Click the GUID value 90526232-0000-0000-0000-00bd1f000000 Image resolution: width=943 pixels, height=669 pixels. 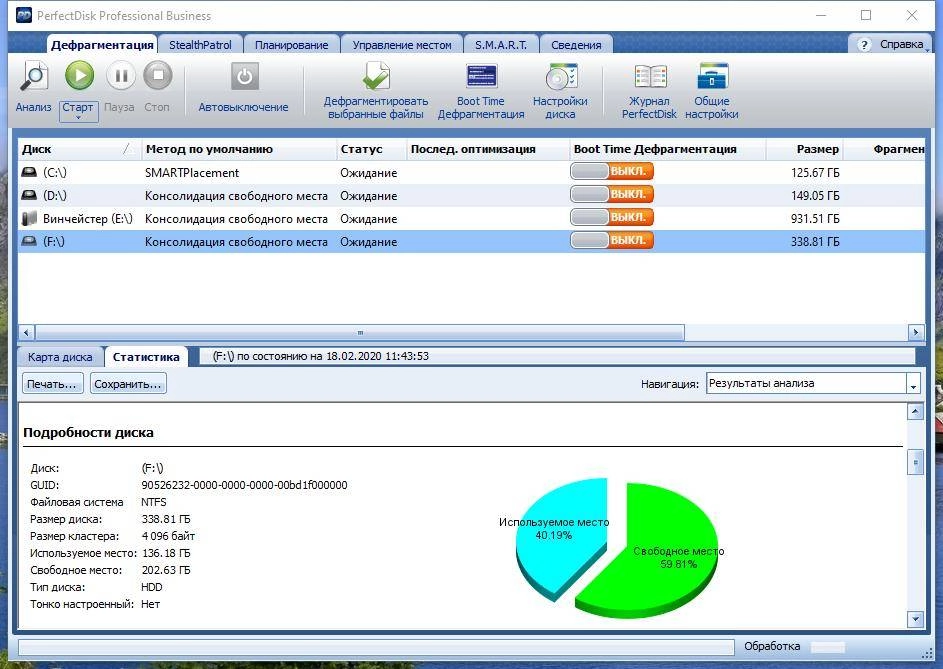pyautogui.click(x=244, y=485)
